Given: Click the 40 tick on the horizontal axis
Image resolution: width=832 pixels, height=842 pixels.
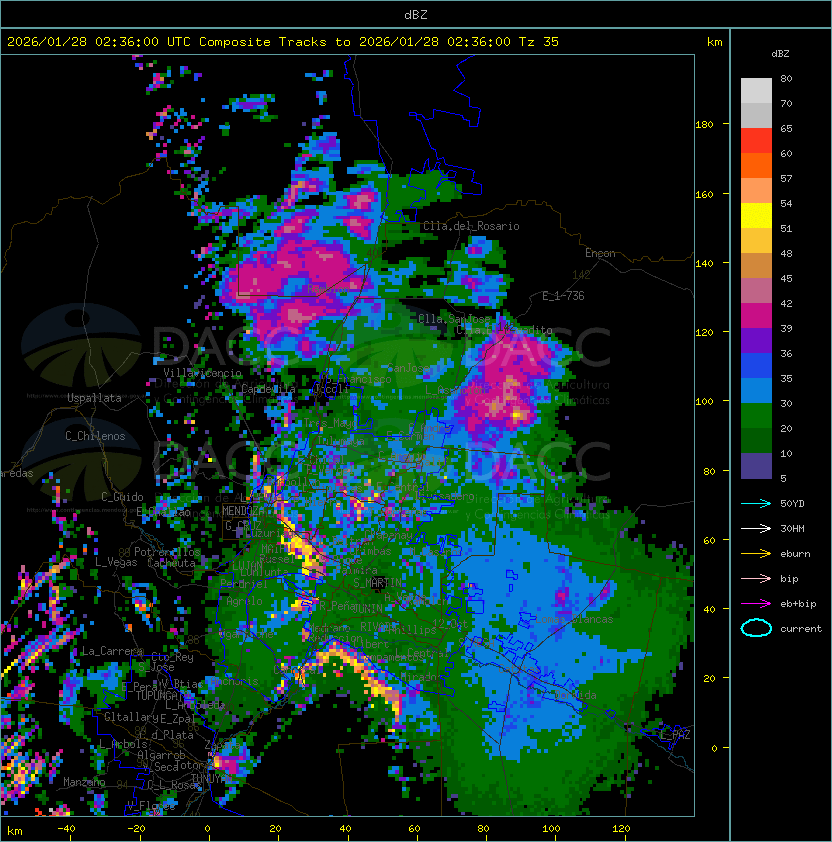Looking at the screenshot, I should pyautogui.click(x=345, y=829).
